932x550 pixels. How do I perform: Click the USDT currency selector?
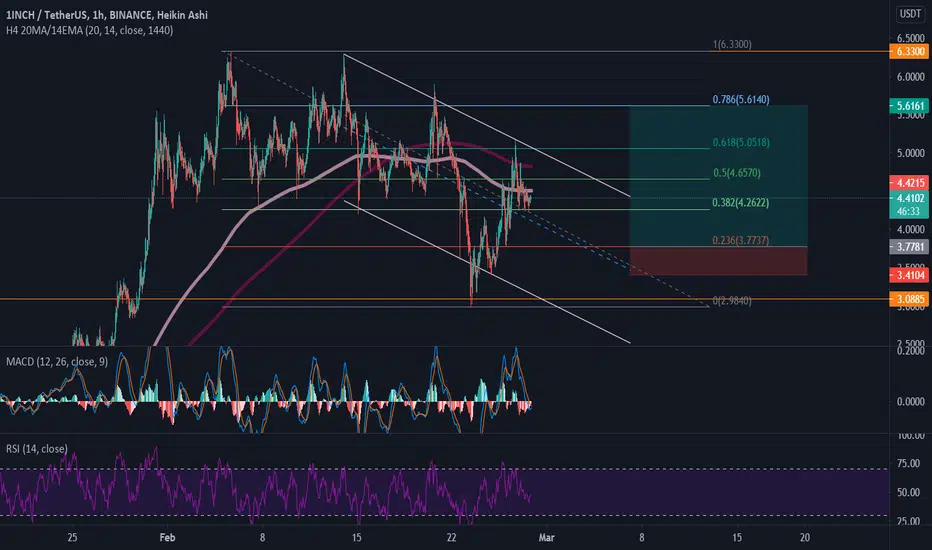pos(910,14)
